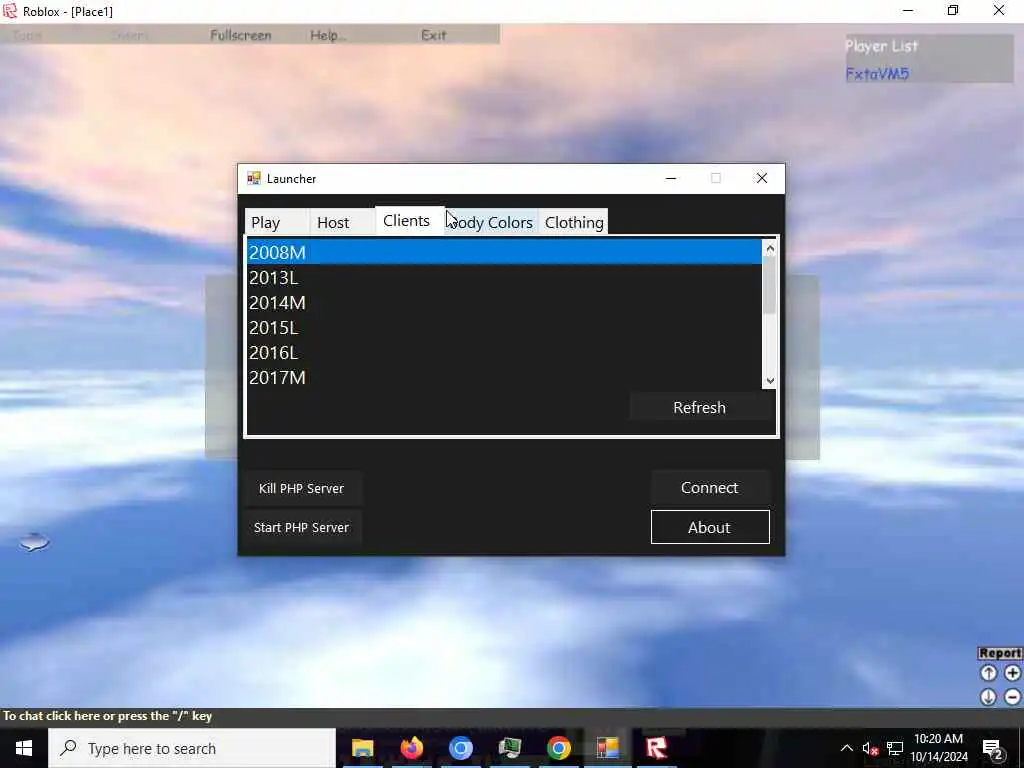Open File Explorer from the taskbar
The image size is (1024, 768).
pyautogui.click(x=362, y=748)
